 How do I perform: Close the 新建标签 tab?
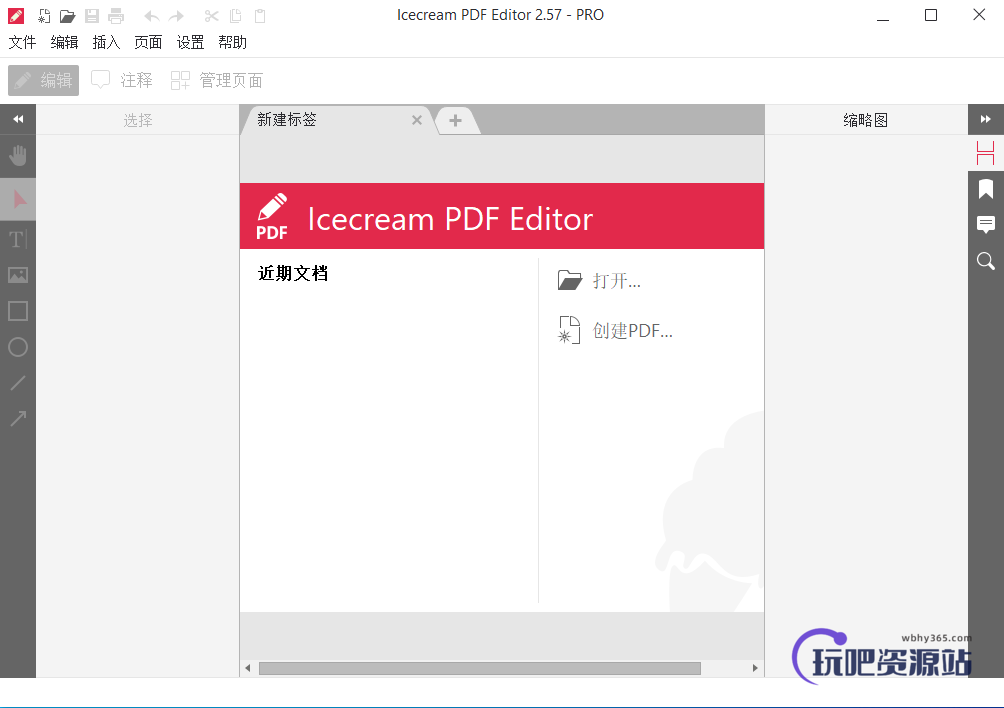[417, 120]
